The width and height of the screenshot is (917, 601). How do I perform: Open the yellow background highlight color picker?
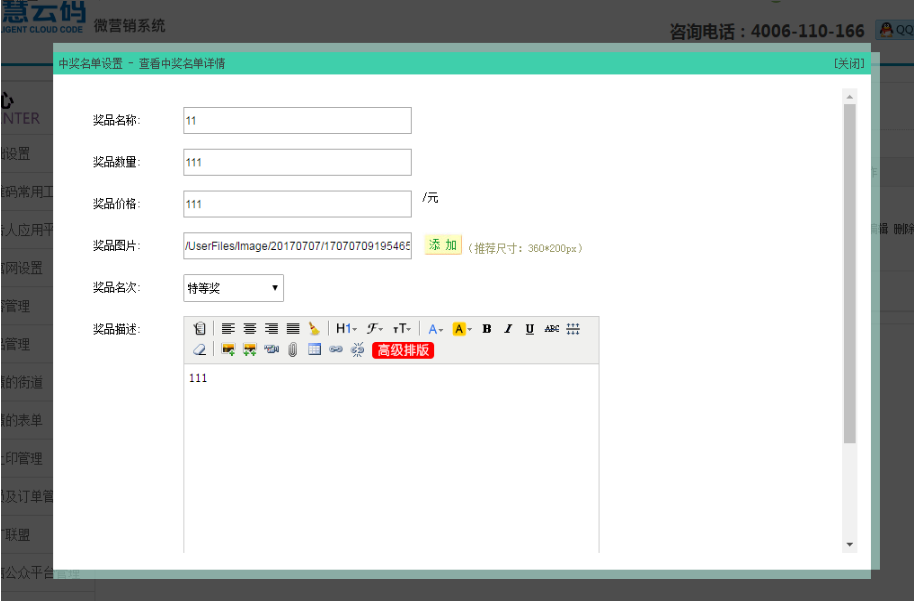point(461,328)
